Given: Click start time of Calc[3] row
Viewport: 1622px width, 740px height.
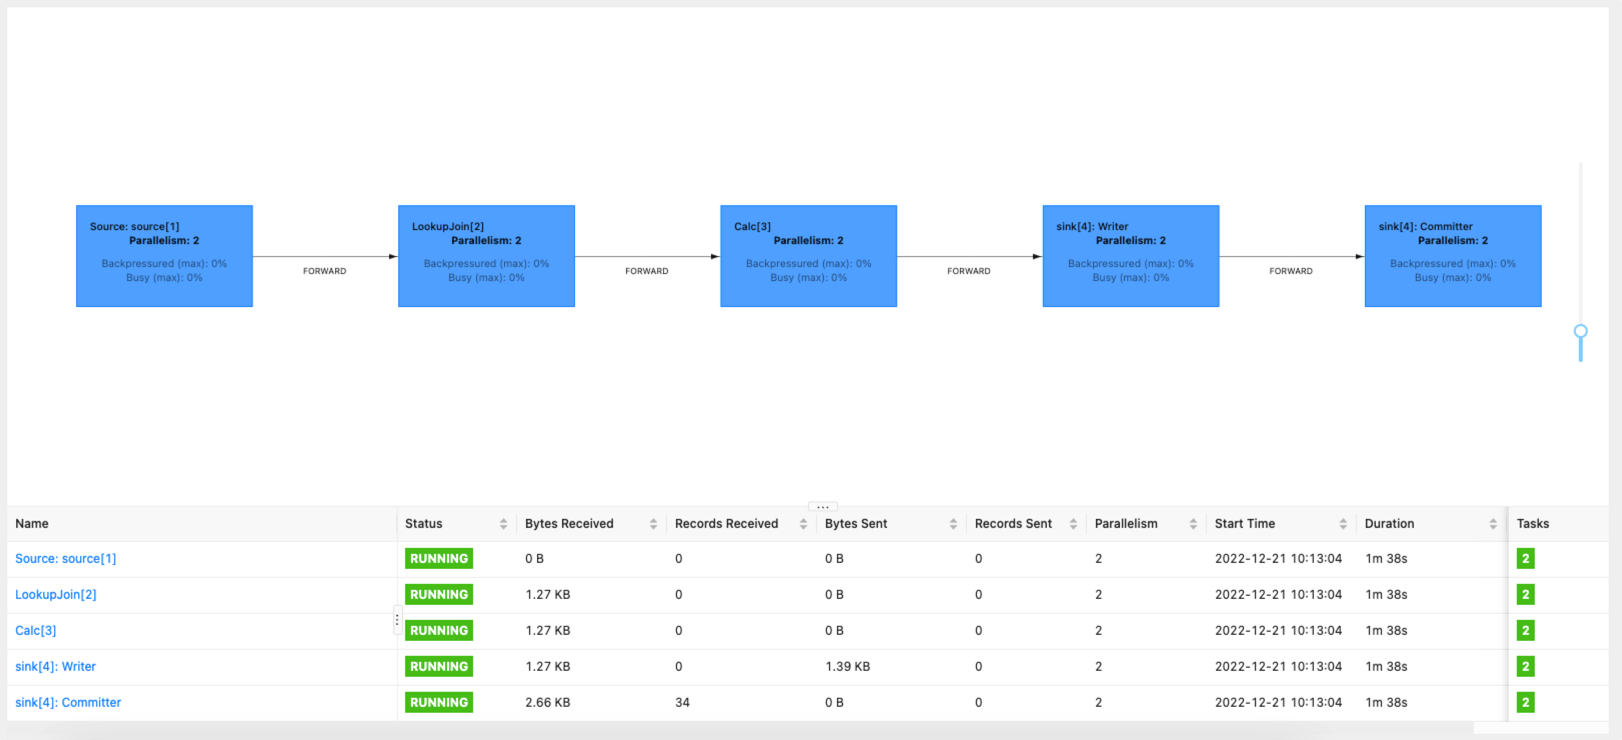Looking at the screenshot, I should pos(1279,631).
